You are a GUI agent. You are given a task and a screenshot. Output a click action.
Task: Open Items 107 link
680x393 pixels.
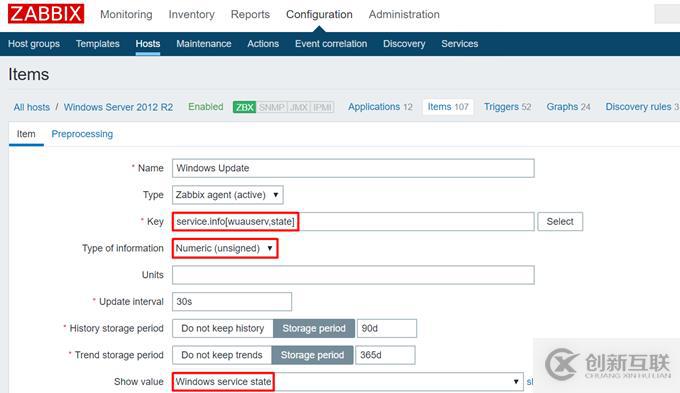[448, 107]
